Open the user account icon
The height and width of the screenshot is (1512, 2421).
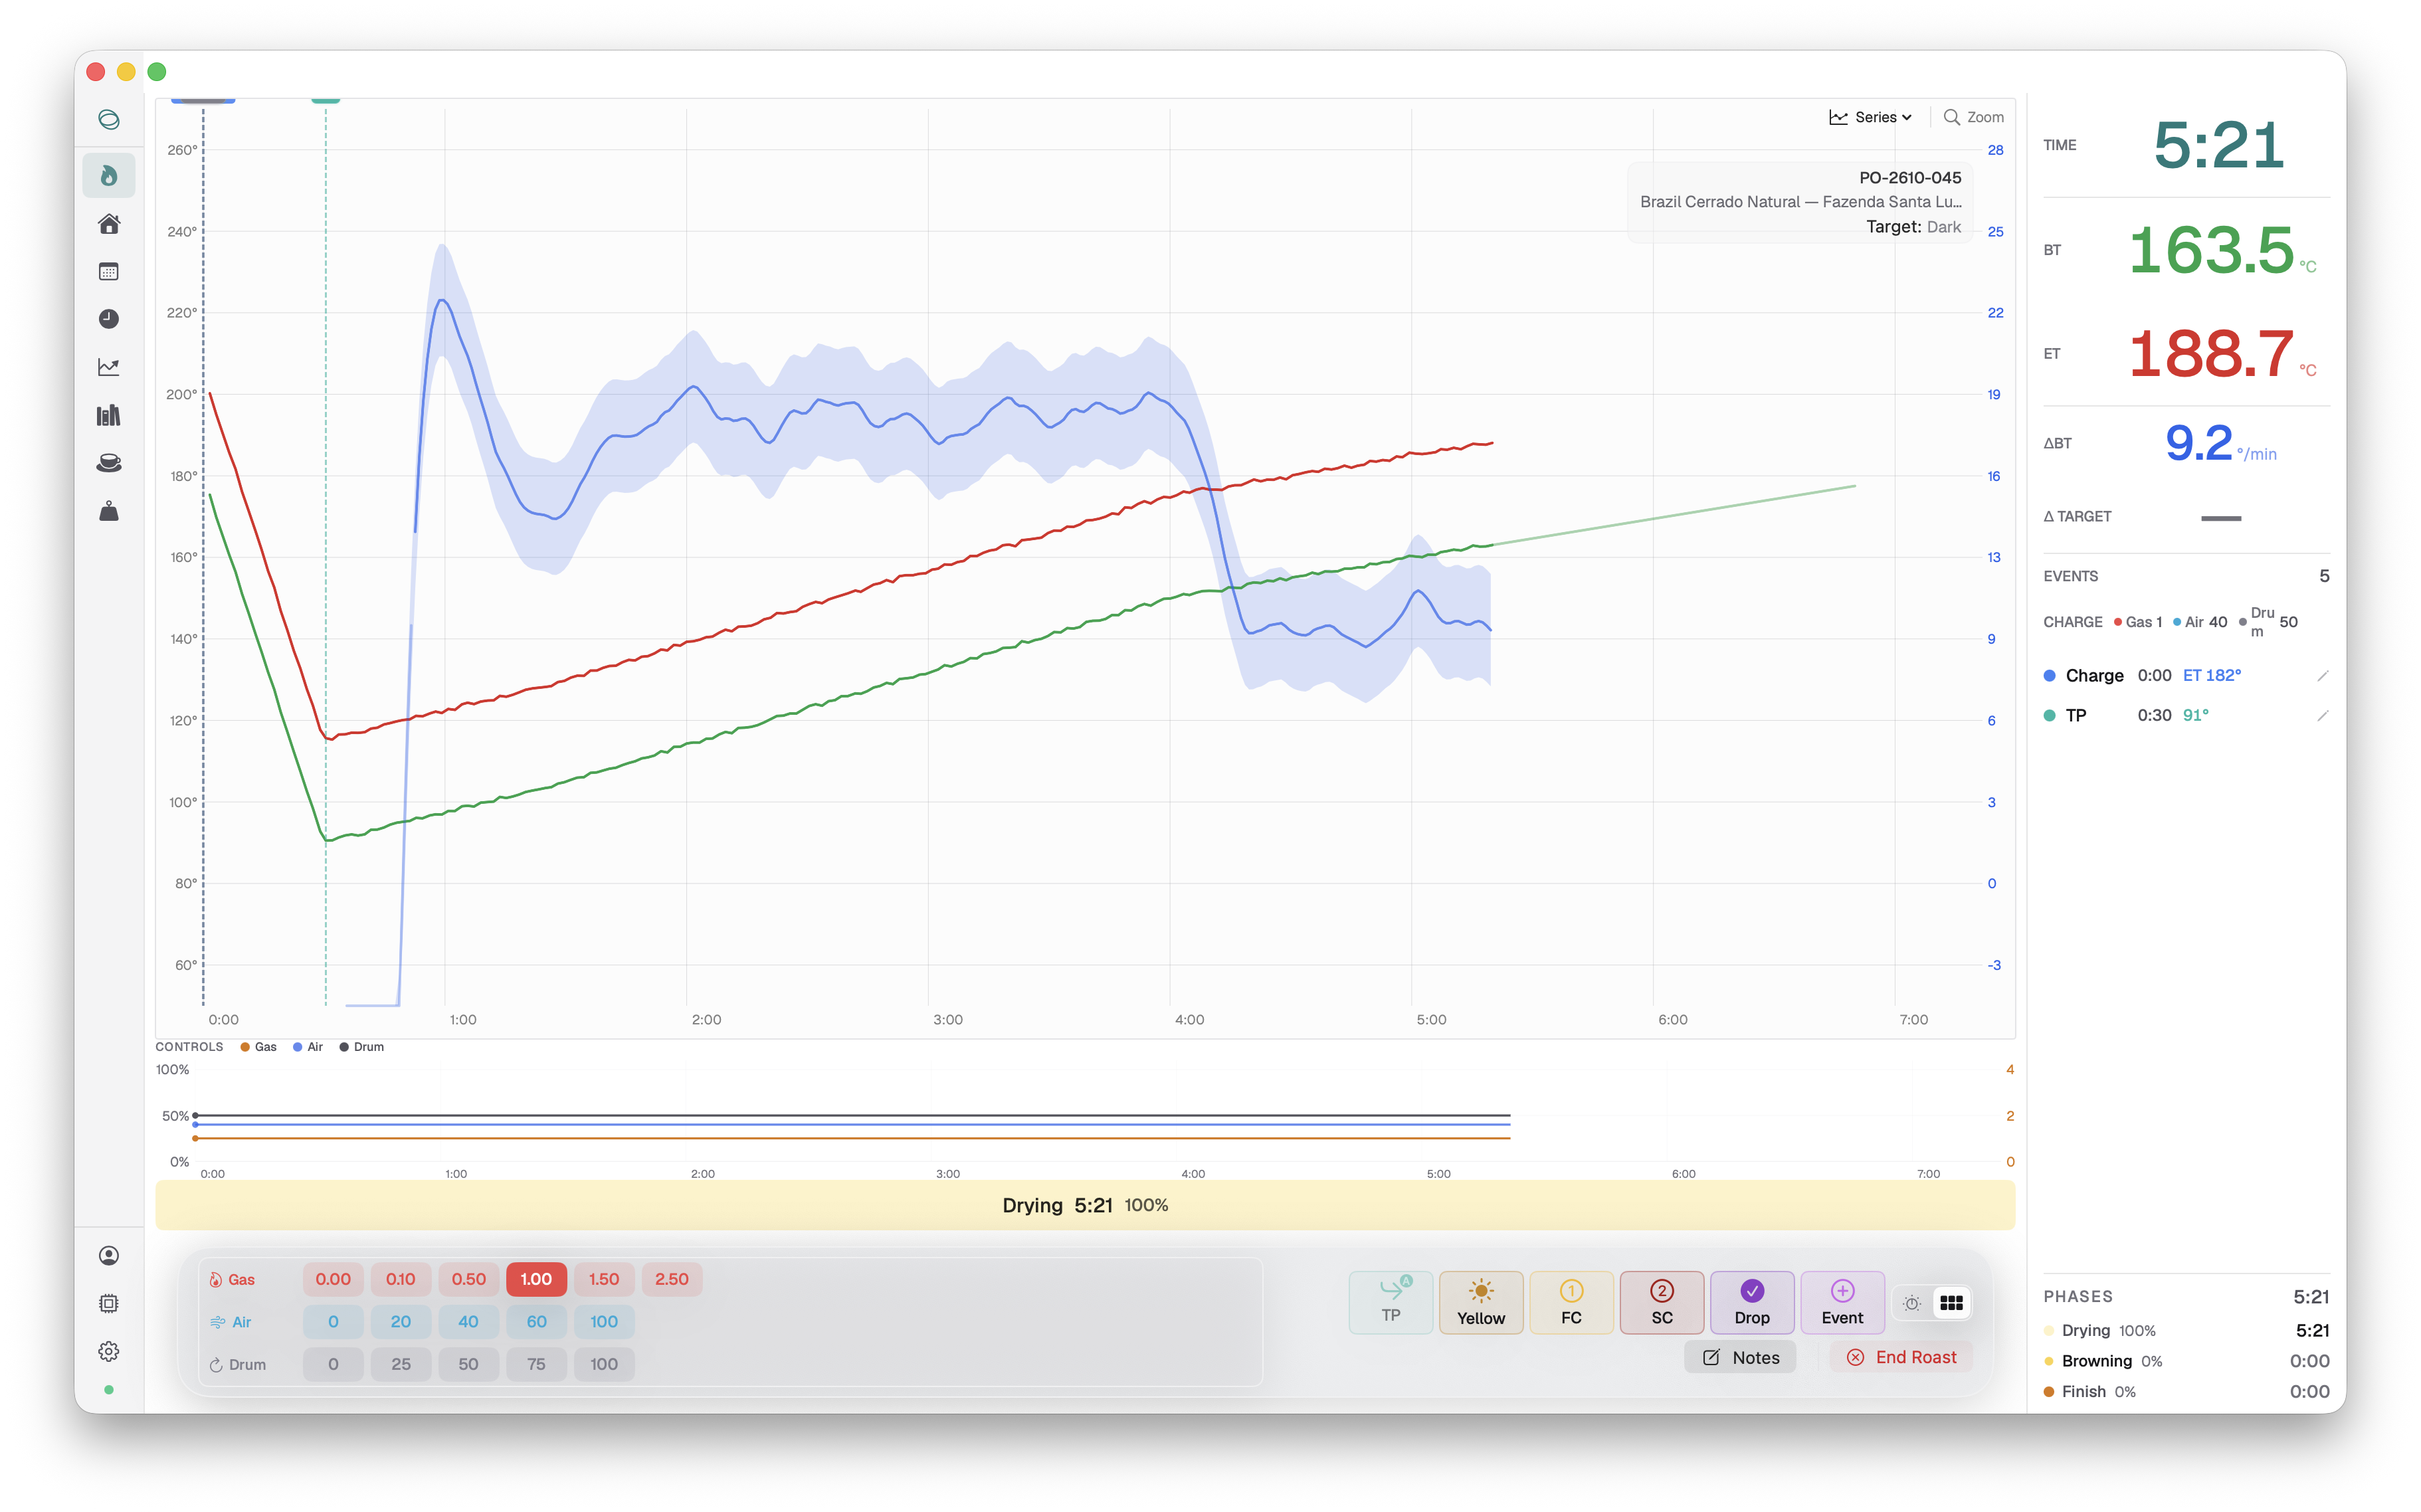[109, 1255]
